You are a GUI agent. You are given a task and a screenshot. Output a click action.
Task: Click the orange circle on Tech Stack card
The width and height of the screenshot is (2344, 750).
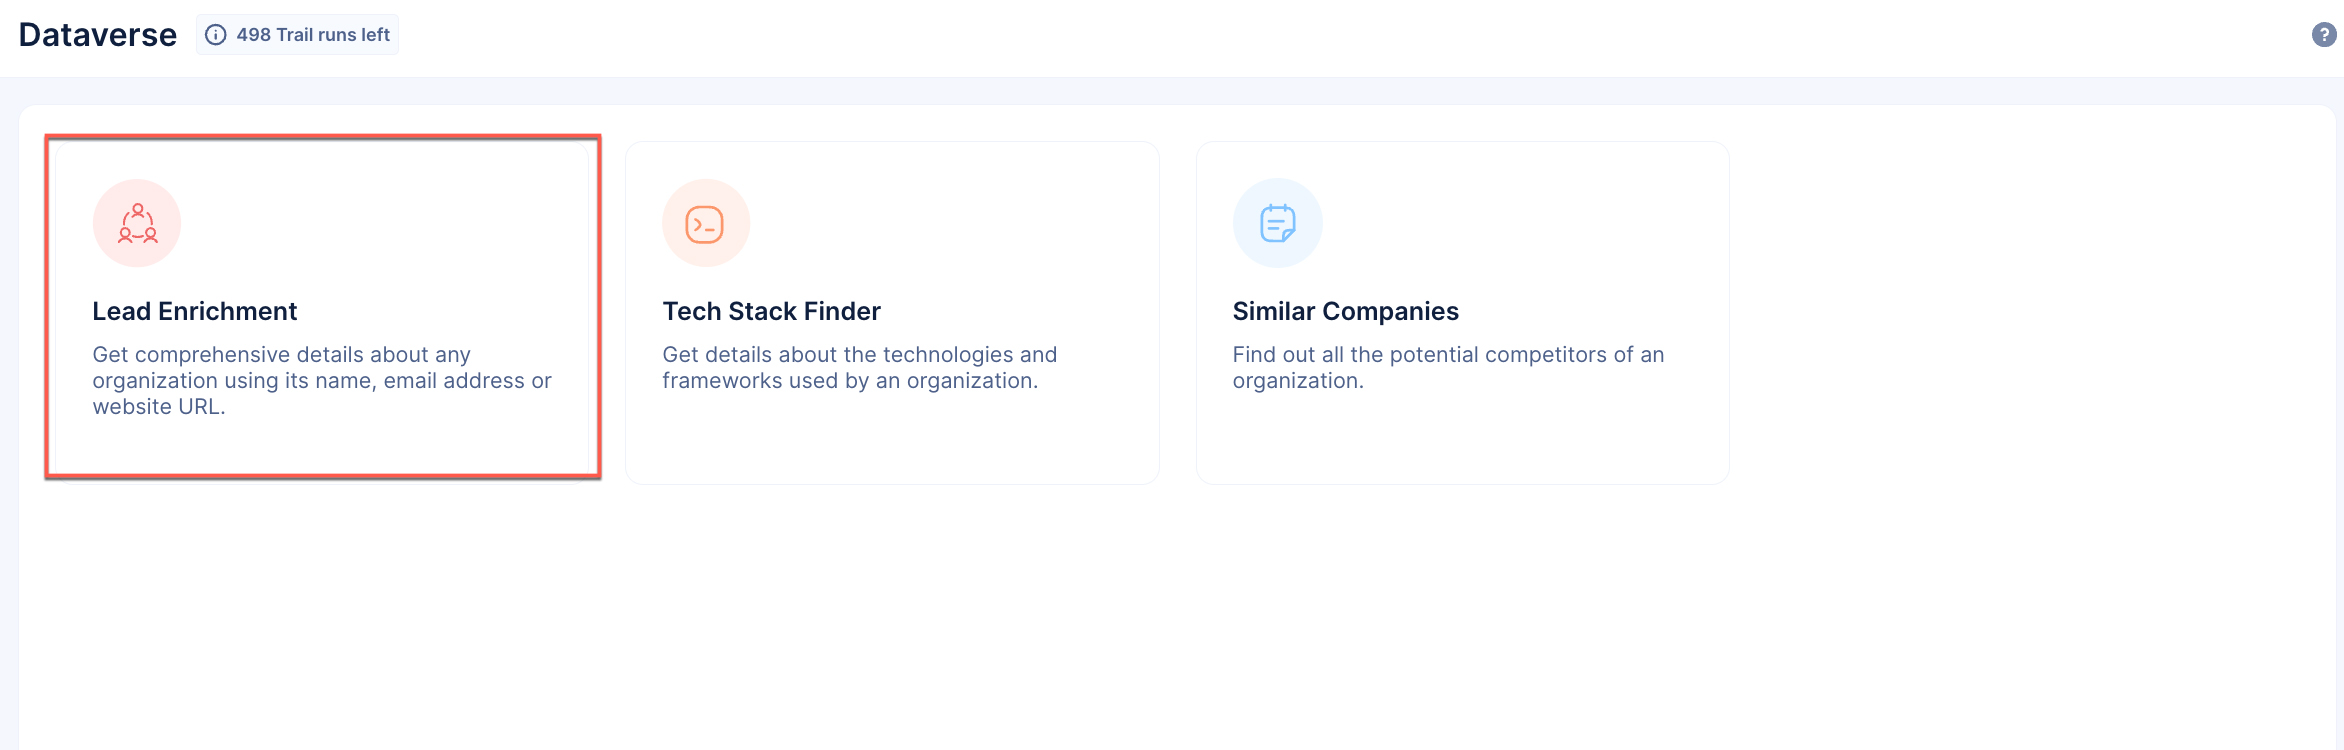[x=706, y=223]
